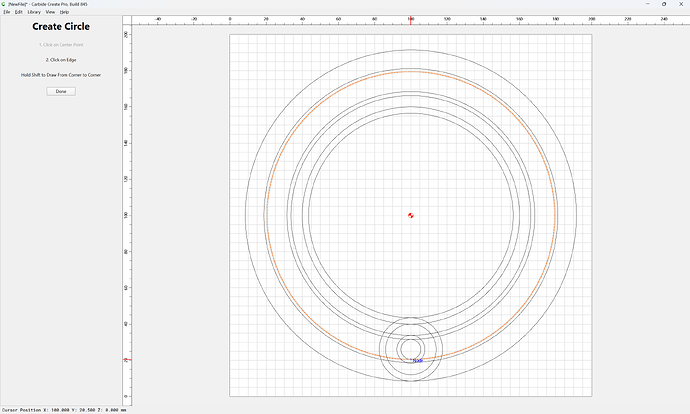The height and width of the screenshot is (414, 690).
Task: Open the File menu
Action: pyautogui.click(x=7, y=12)
